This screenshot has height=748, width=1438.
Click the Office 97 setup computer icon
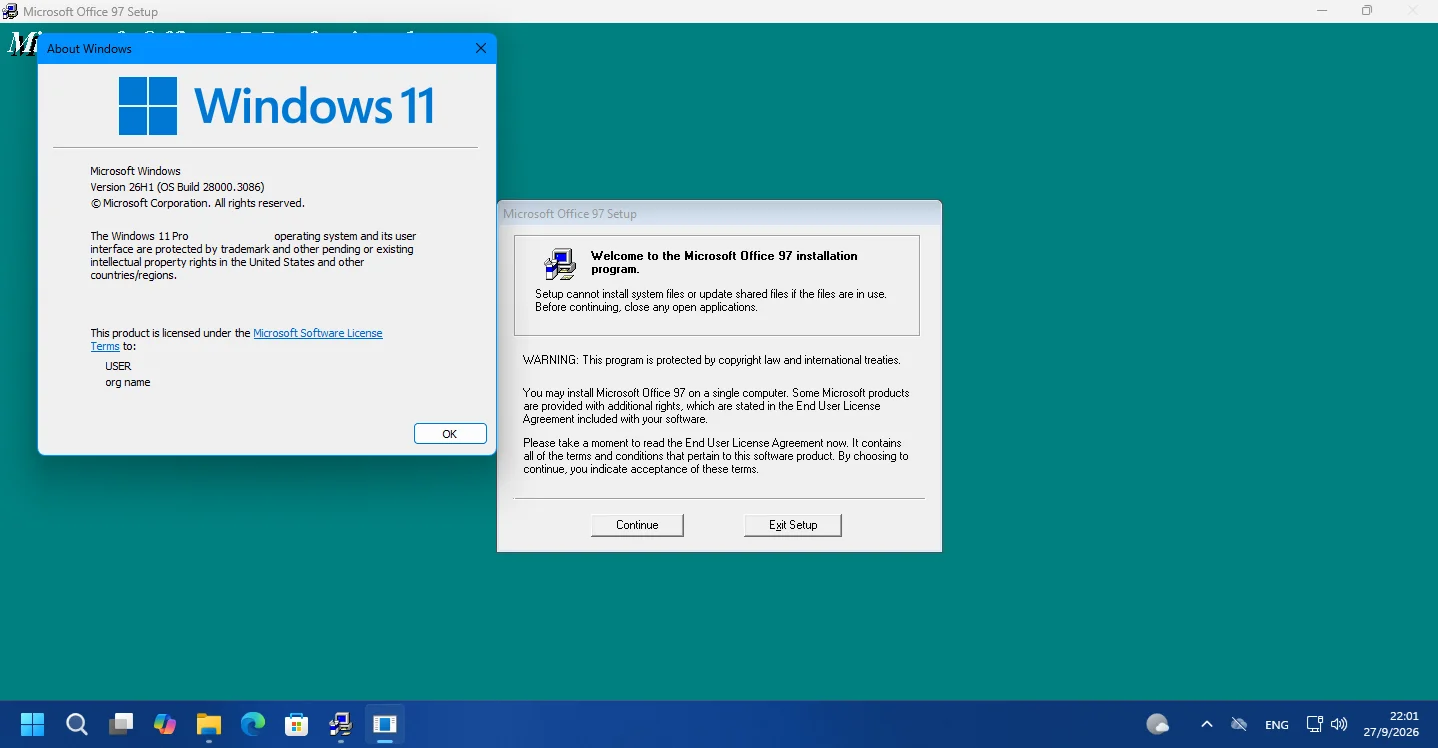560,264
